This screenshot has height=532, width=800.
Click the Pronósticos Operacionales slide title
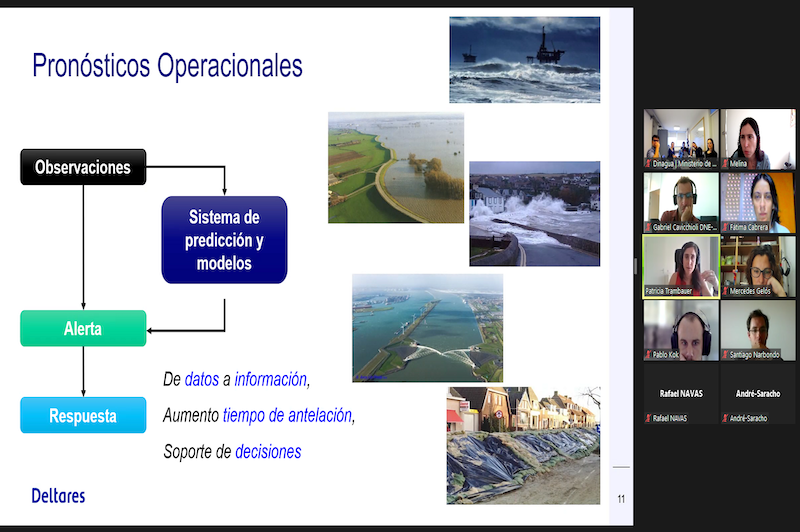pyautogui.click(x=167, y=66)
